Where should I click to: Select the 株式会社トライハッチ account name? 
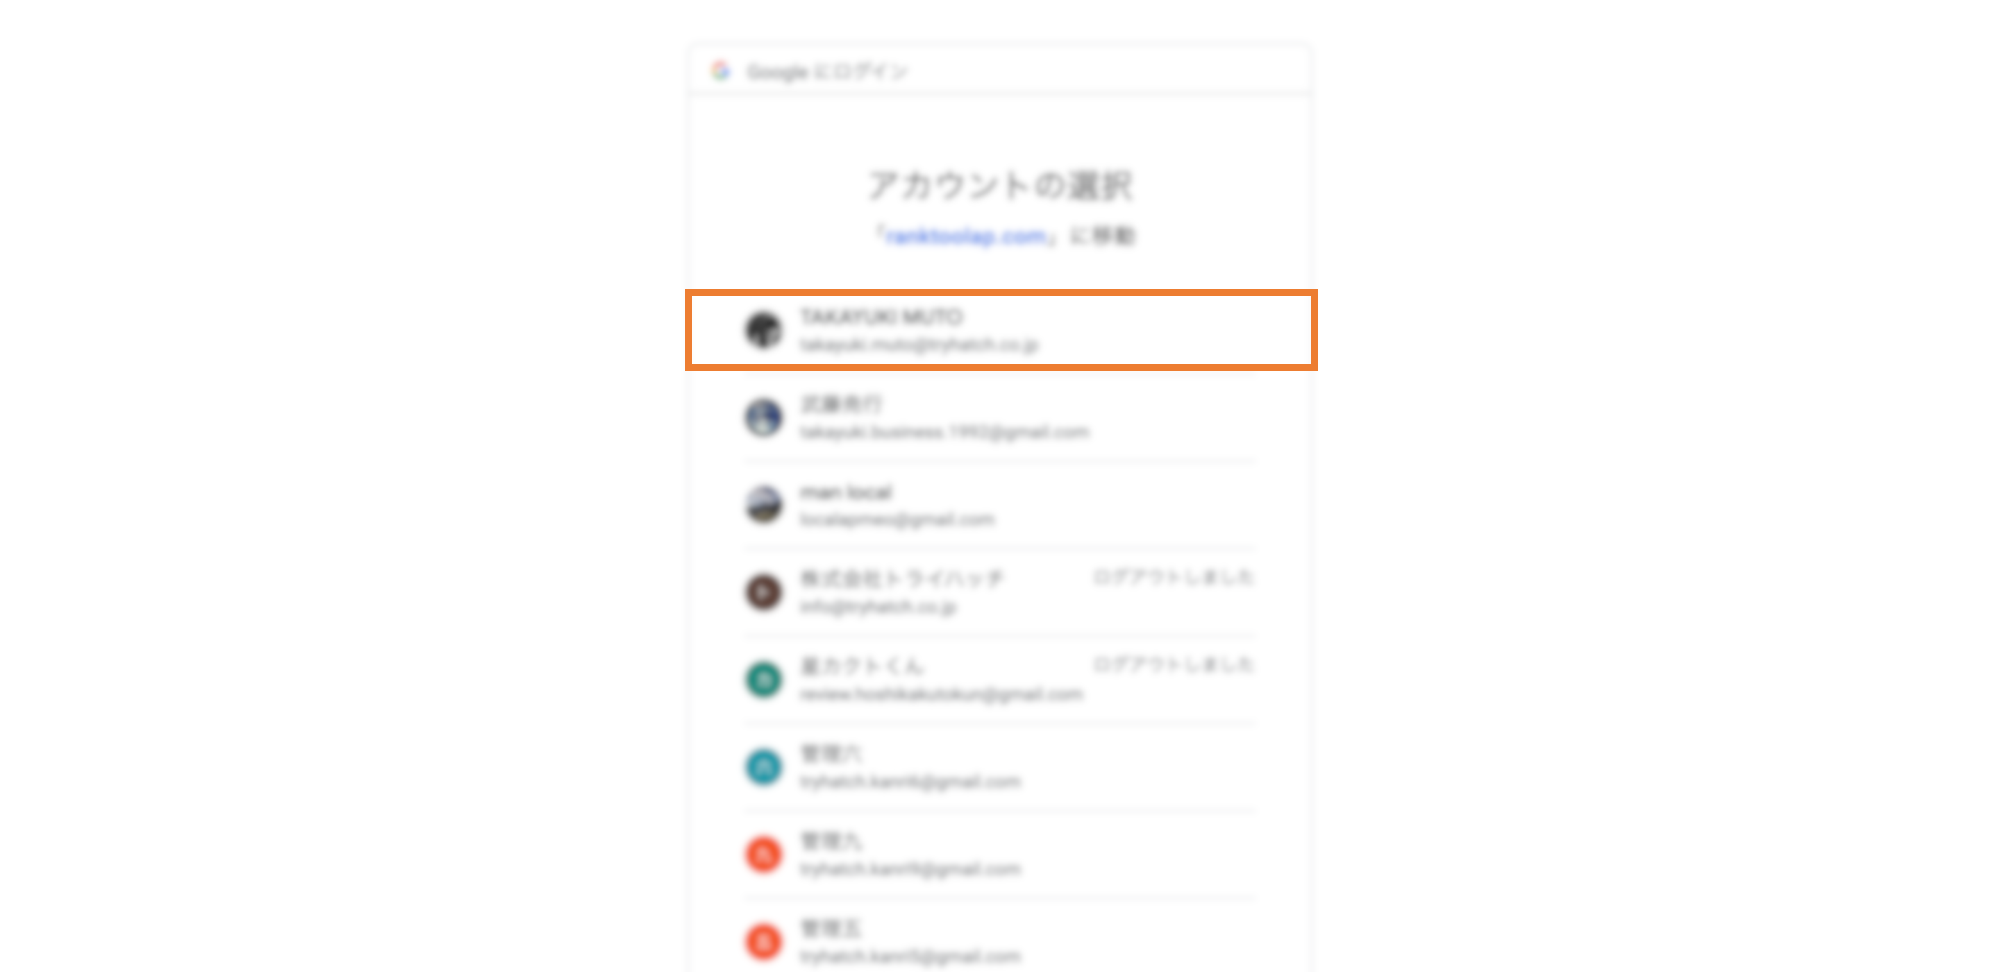click(x=901, y=579)
